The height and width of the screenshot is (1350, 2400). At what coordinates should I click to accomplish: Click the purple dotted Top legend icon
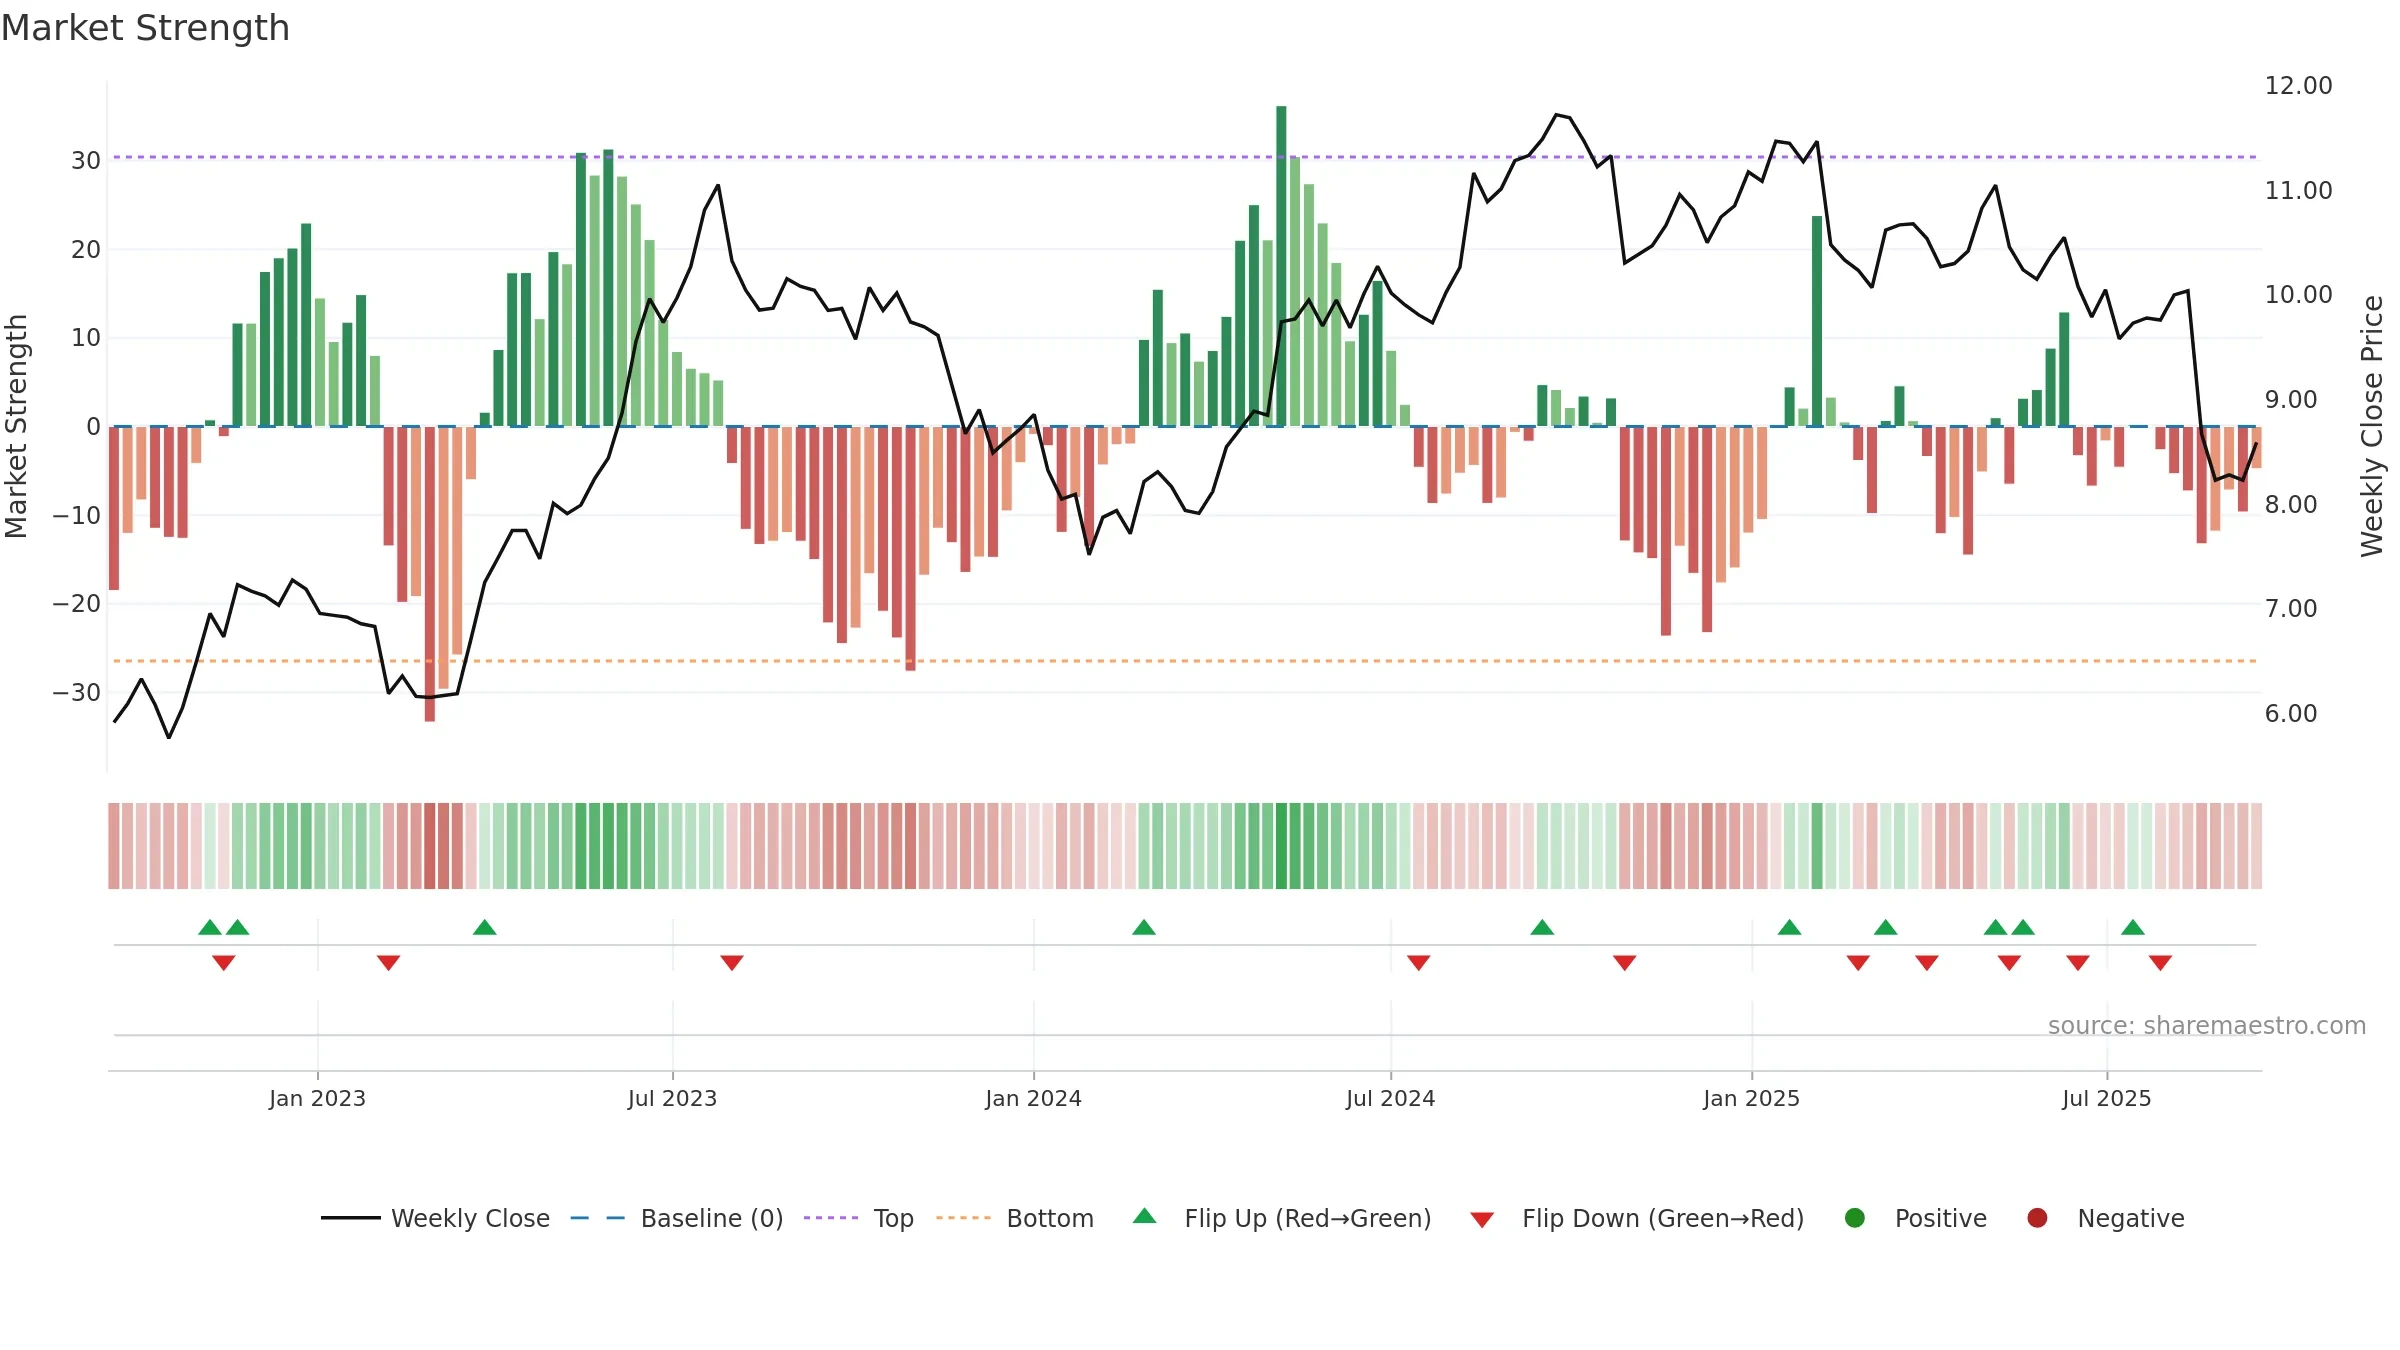(x=831, y=1218)
